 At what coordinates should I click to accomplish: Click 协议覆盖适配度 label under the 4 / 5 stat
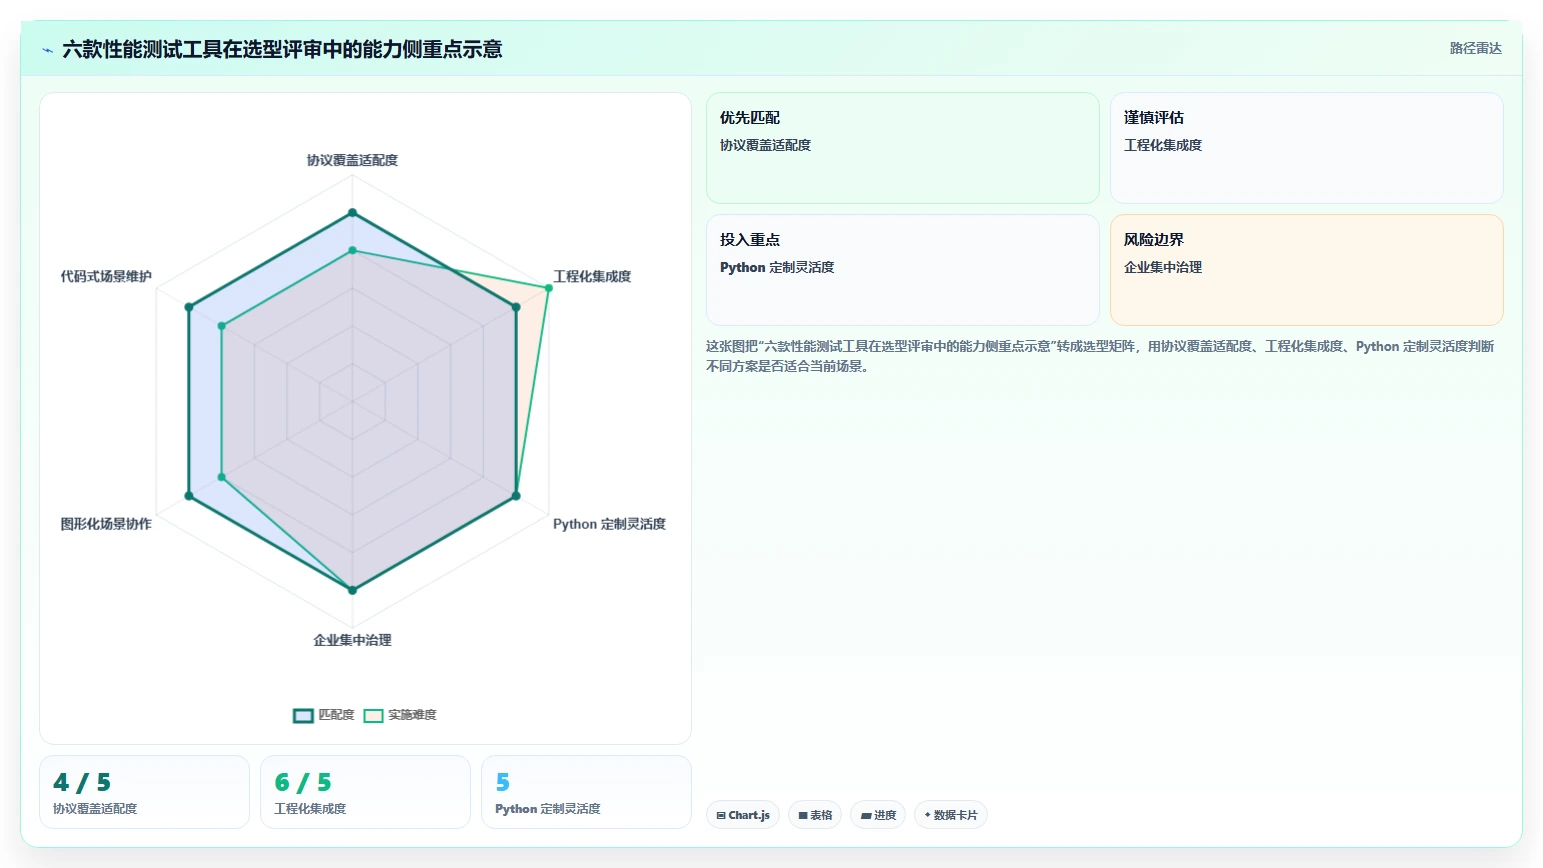[x=95, y=809]
